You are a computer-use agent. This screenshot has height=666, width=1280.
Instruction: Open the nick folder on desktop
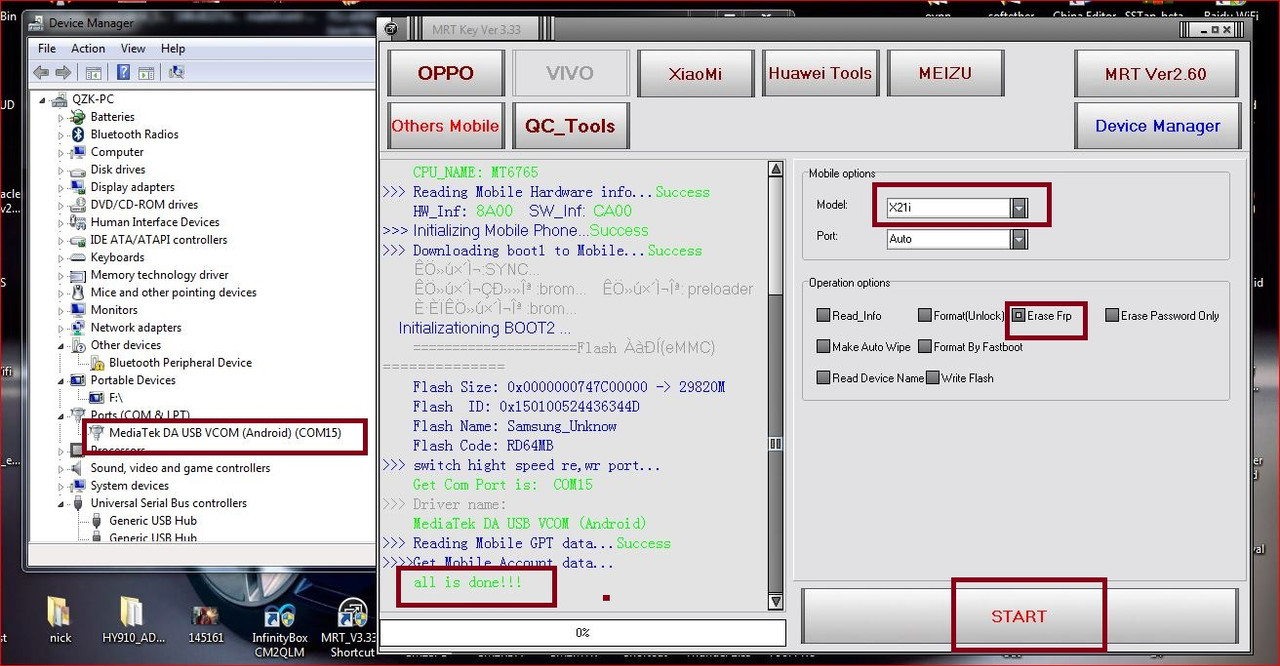(59, 612)
